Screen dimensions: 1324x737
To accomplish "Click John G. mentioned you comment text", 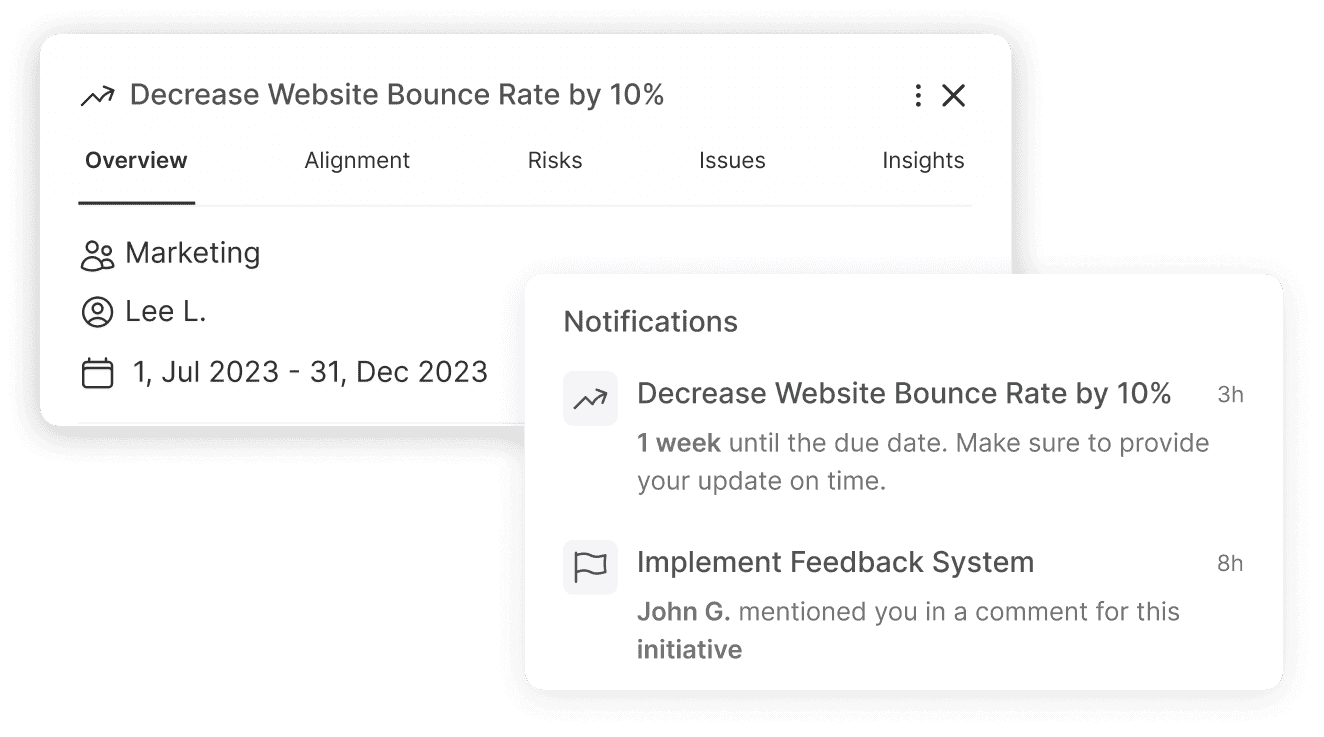I will (x=908, y=631).
